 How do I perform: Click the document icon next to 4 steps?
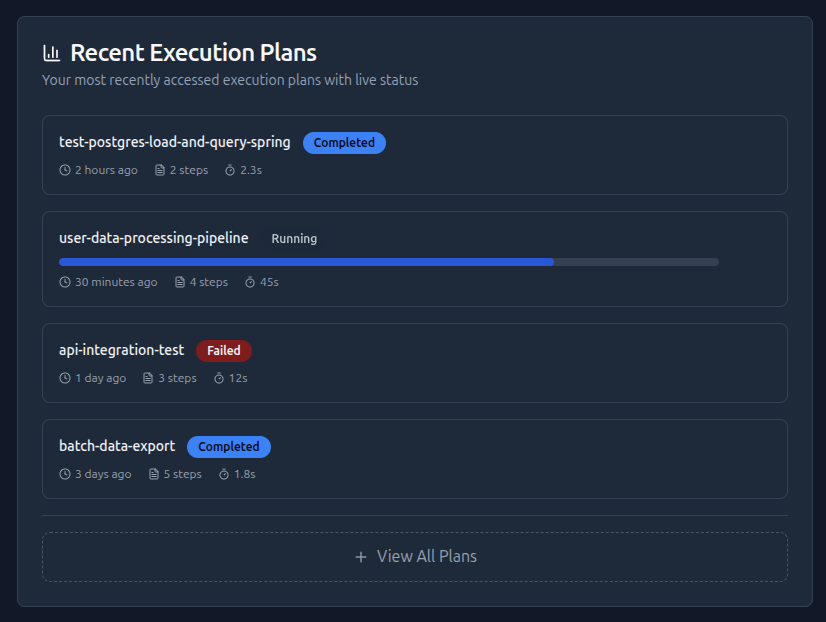pyautogui.click(x=180, y=282)
